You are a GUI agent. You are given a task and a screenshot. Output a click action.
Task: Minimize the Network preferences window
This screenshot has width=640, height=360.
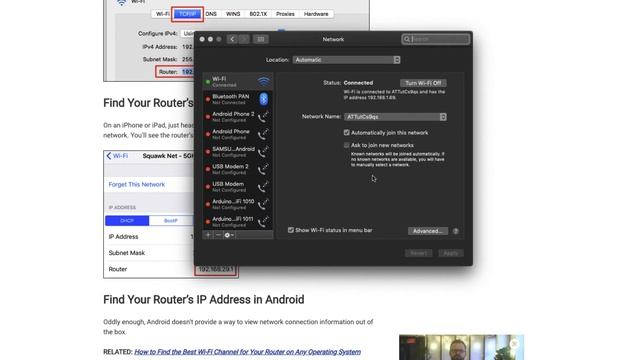pyautogui.click(x=210, y=39)
